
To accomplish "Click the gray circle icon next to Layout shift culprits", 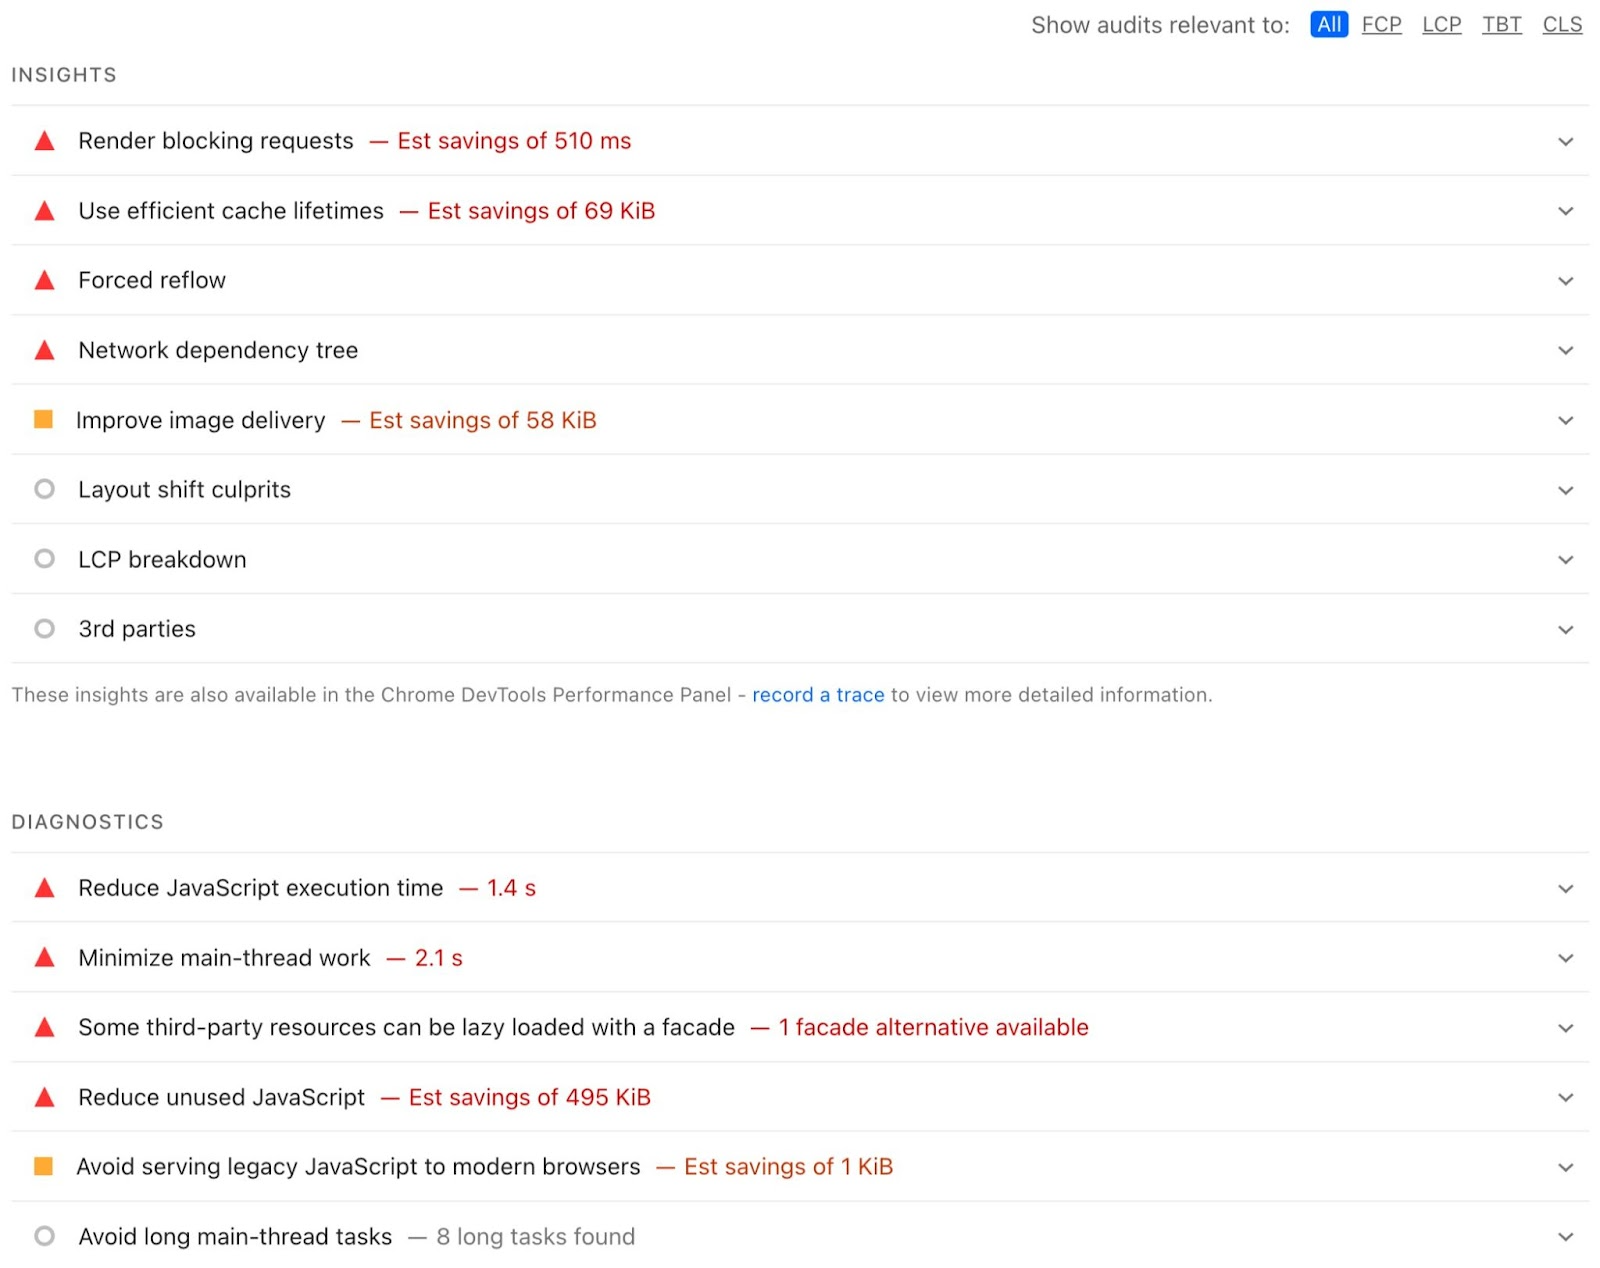I will pos(44,489).
